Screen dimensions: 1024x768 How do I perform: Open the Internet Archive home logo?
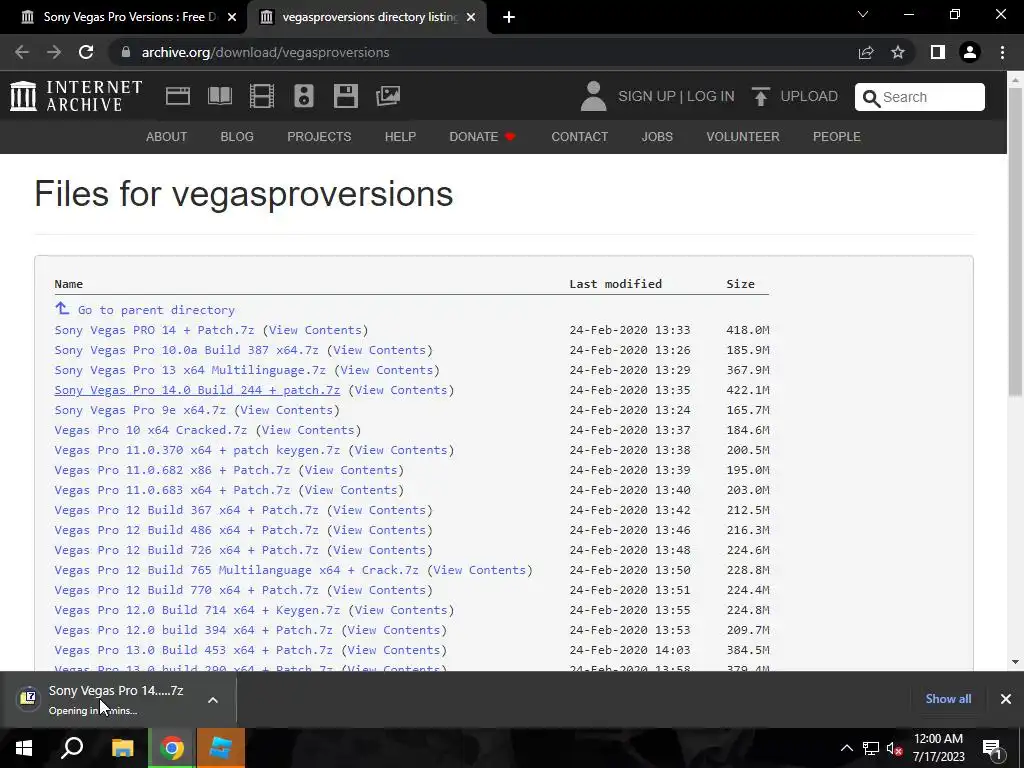[x=76, y=96]
